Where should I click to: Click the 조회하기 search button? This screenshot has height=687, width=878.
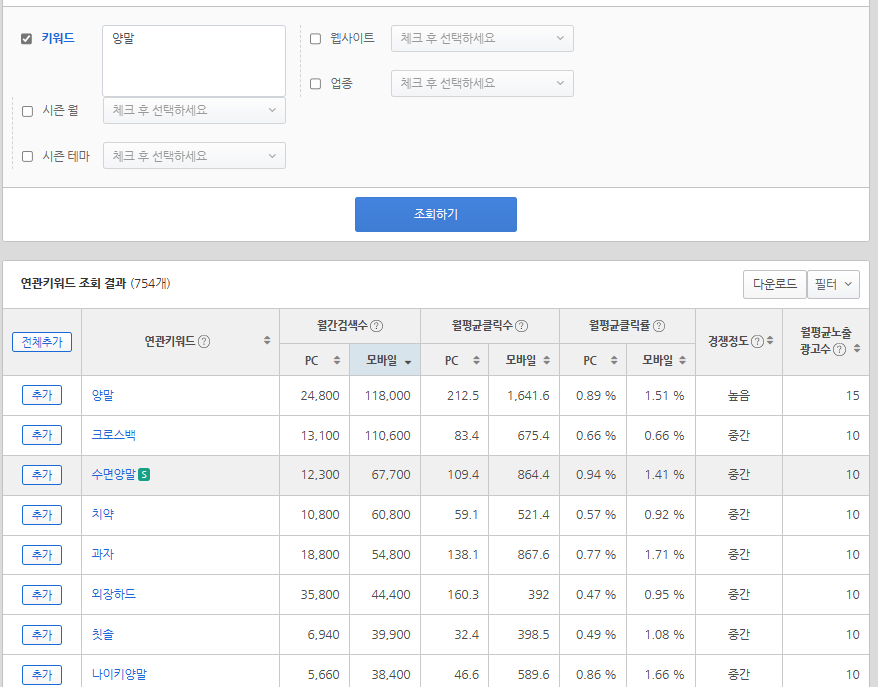pyautogui.click(x=435, y=214)
